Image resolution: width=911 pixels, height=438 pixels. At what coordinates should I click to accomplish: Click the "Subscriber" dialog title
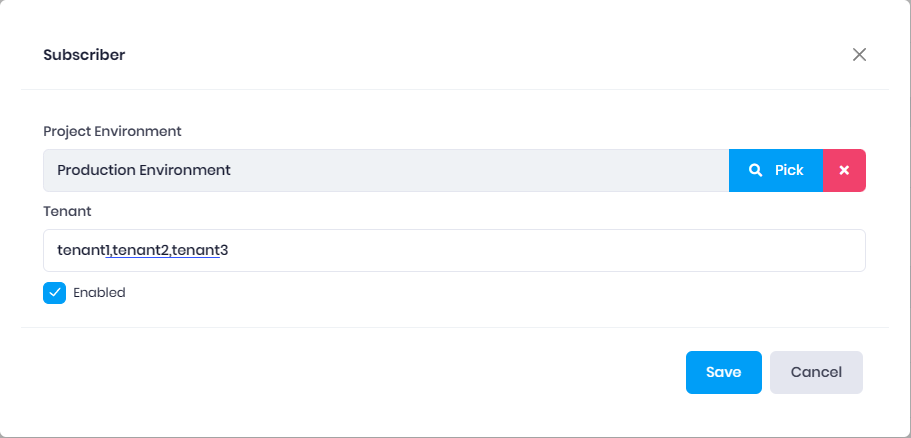[84, 55]
